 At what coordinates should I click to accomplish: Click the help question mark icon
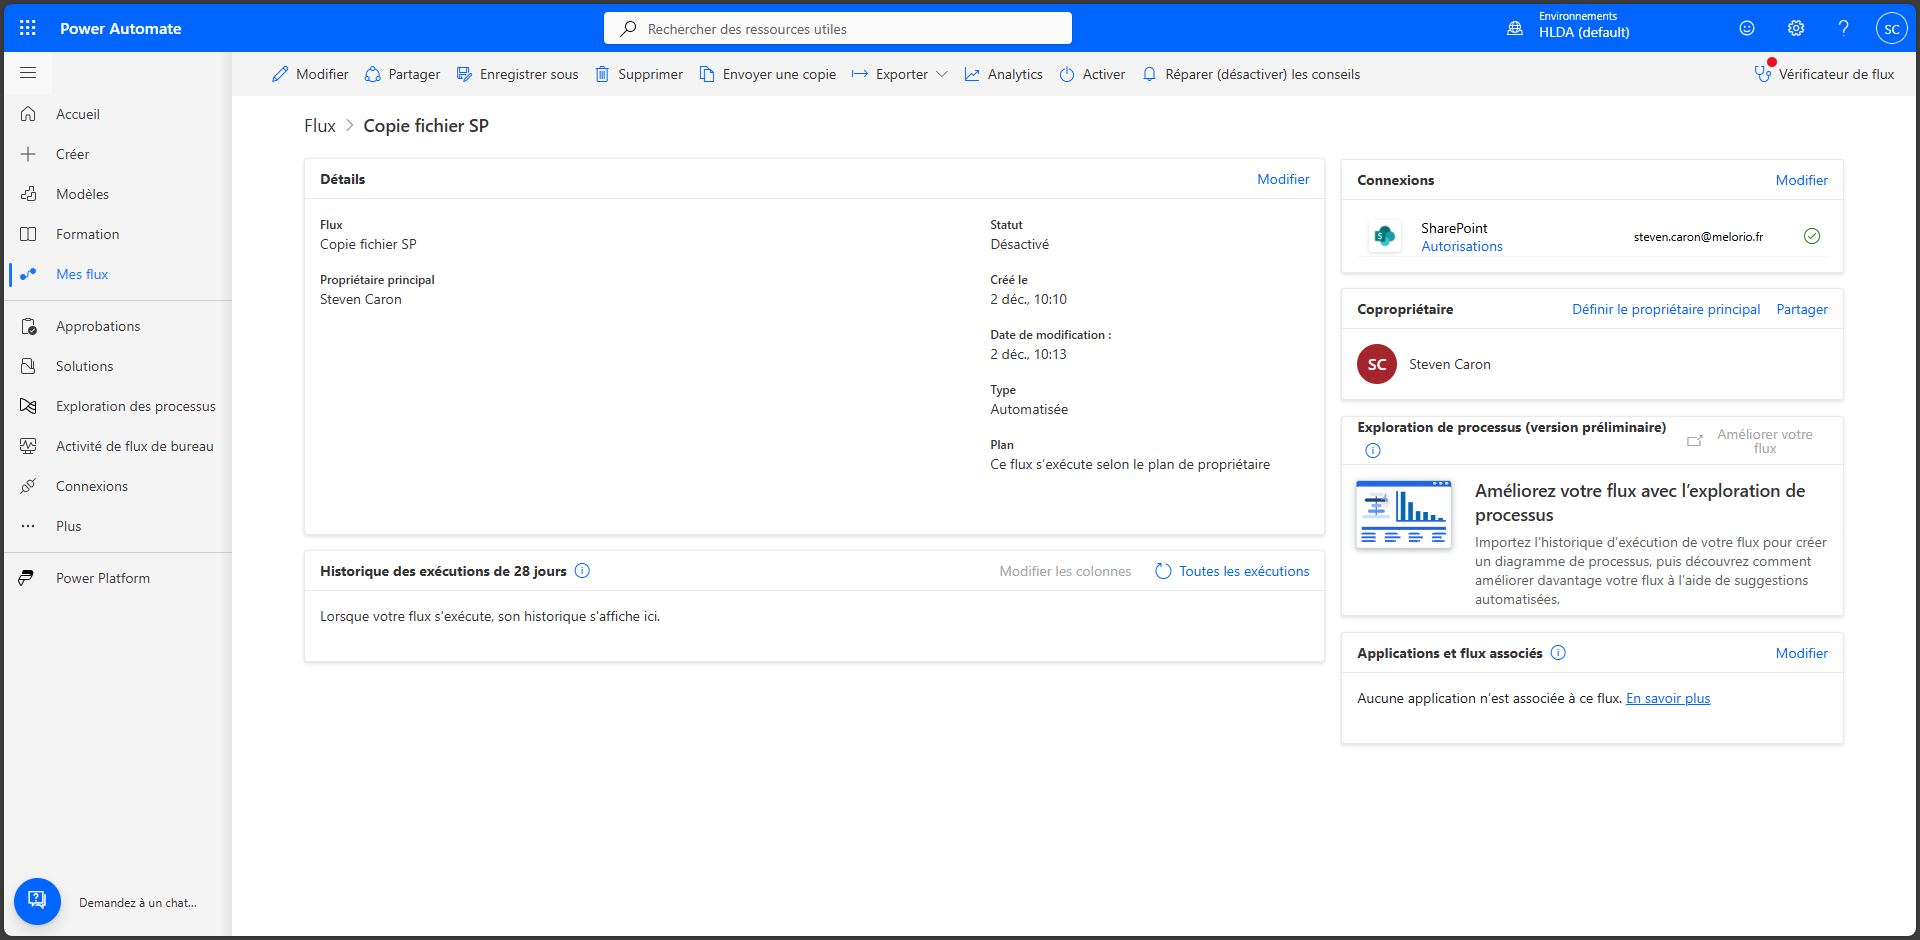1843,28
